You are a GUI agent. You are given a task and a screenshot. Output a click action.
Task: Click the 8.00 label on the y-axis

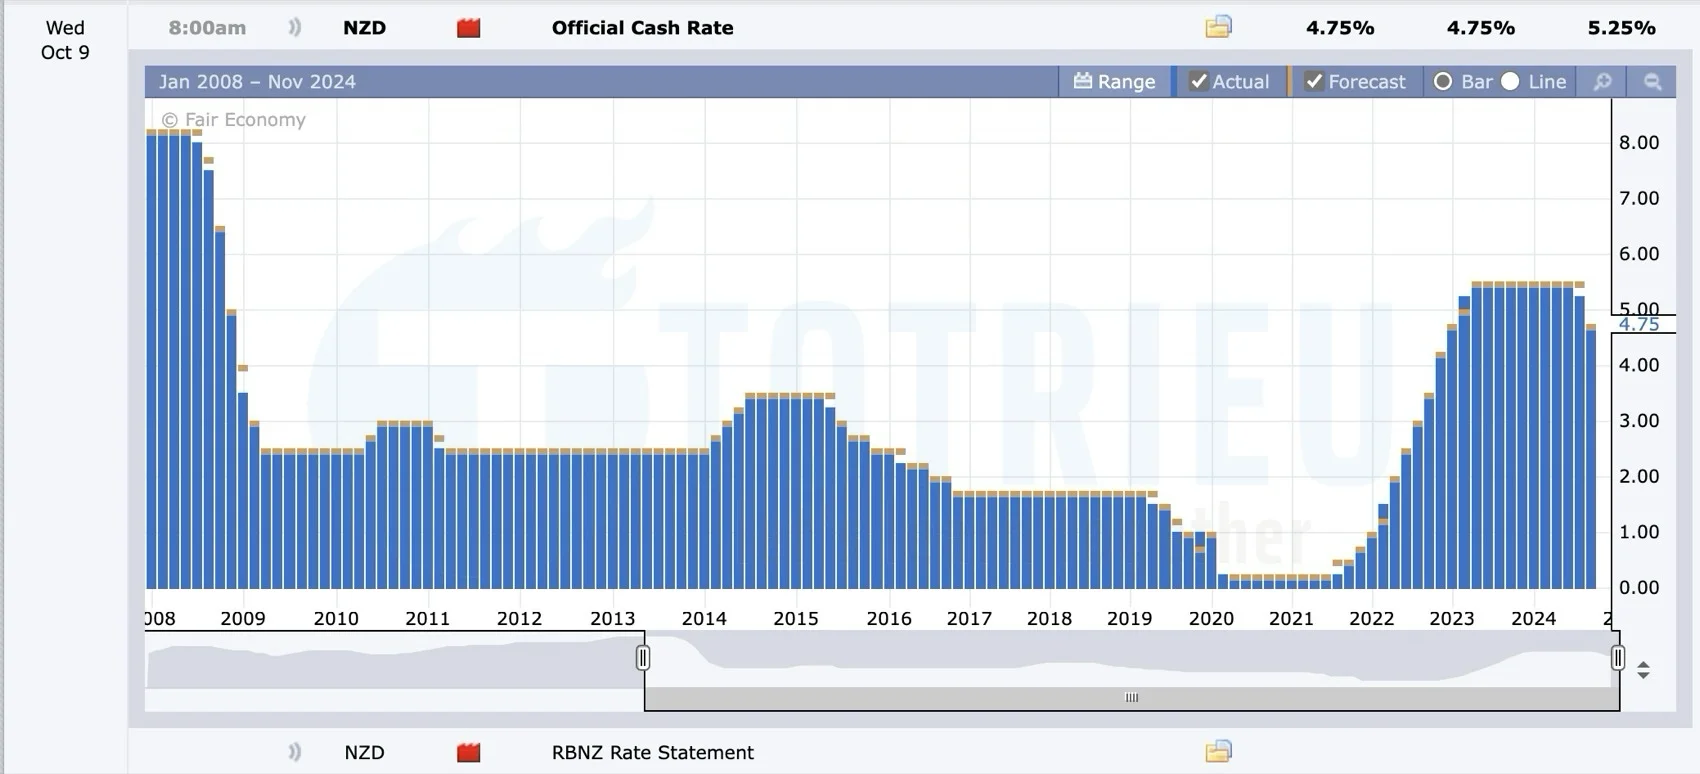point(1638,142)
